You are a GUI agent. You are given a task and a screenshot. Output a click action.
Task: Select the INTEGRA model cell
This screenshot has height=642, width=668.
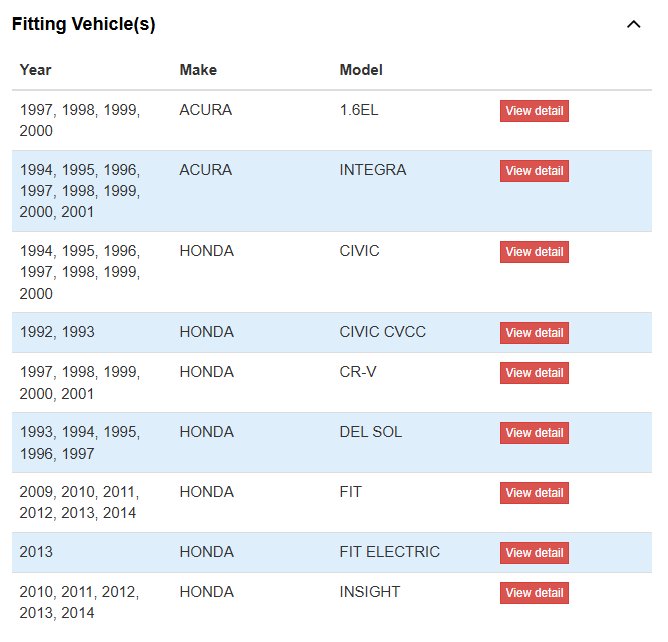(x=373, y=170)
